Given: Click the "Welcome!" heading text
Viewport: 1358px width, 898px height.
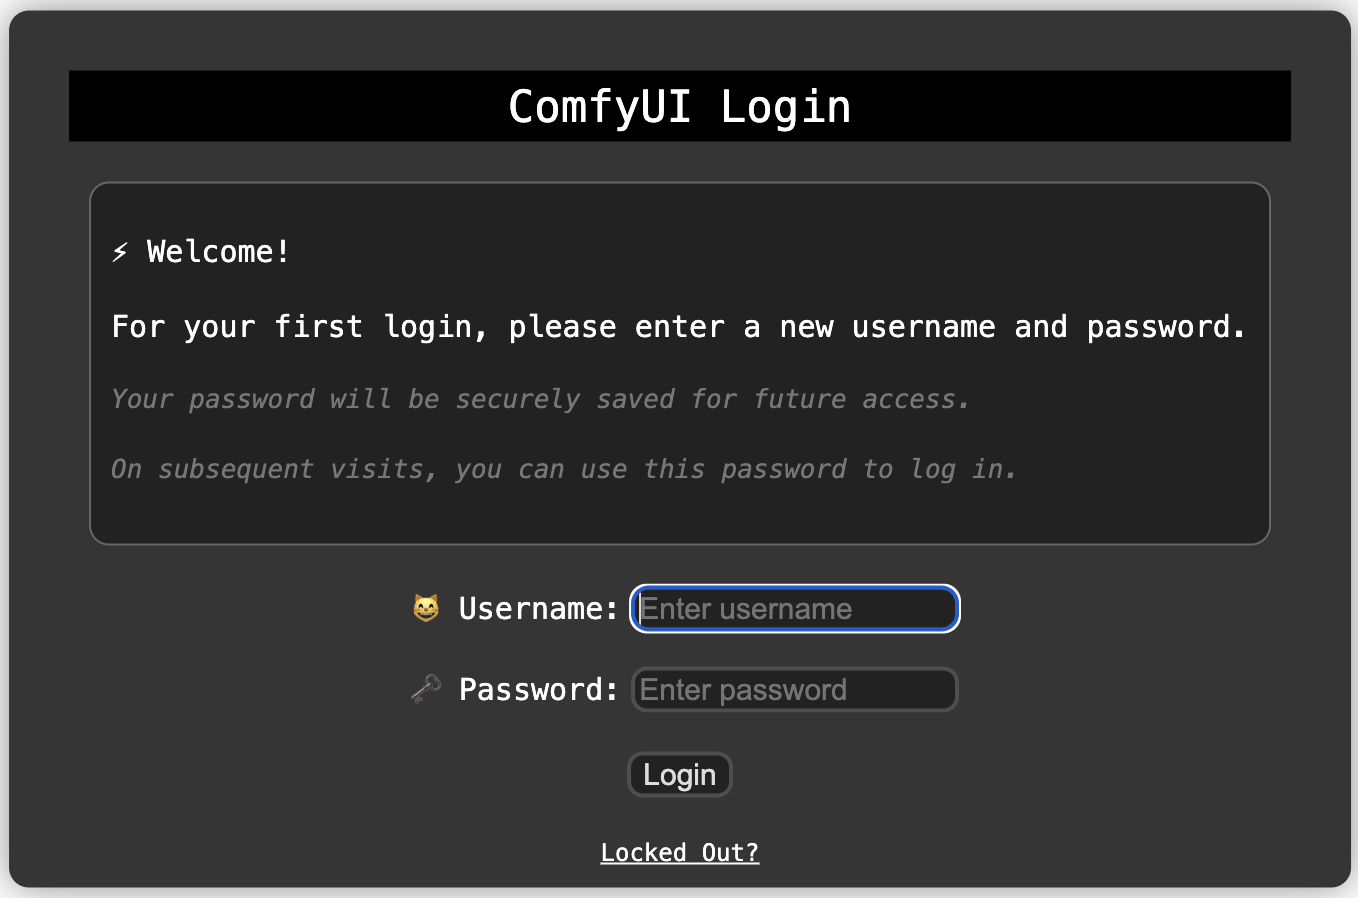Looking at the screenshot, I should tap(218, 252).
